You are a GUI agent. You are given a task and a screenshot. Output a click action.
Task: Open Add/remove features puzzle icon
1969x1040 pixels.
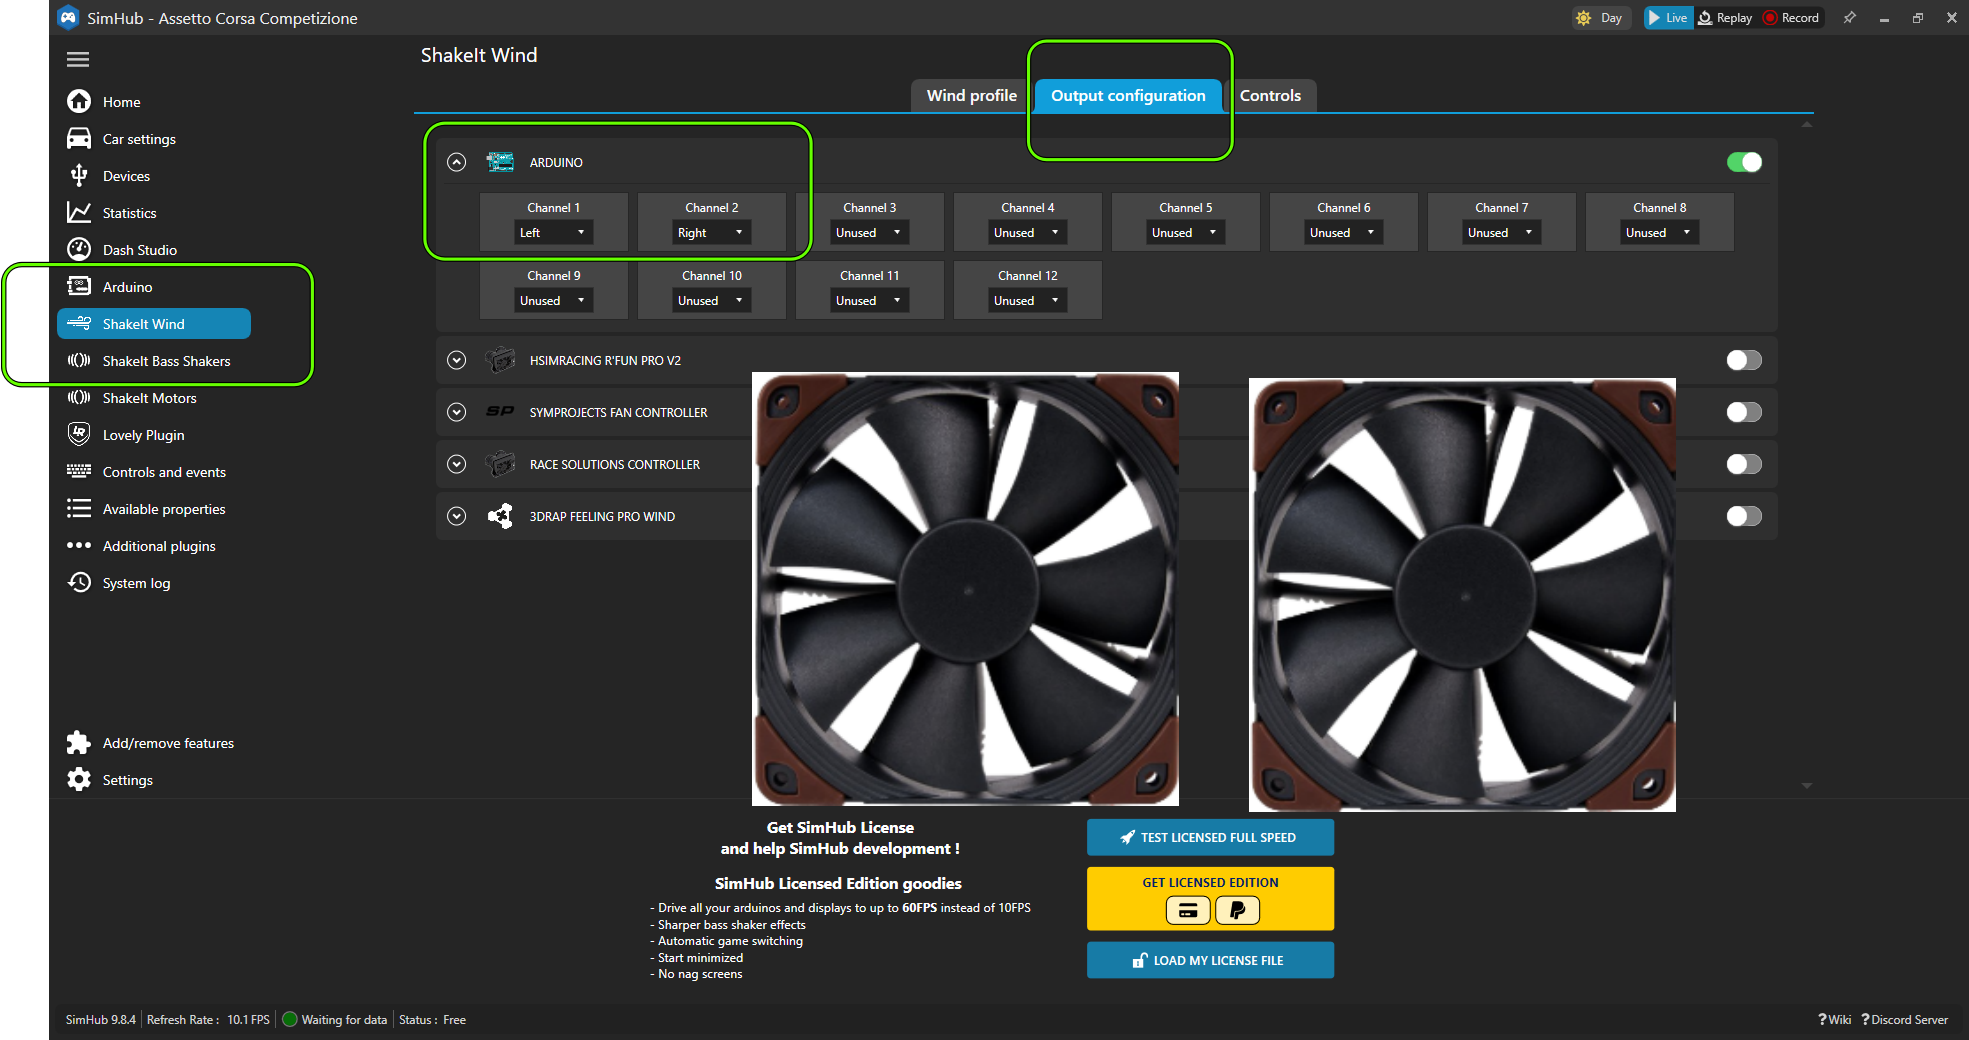pyautogui.click(x=79, y=743)
